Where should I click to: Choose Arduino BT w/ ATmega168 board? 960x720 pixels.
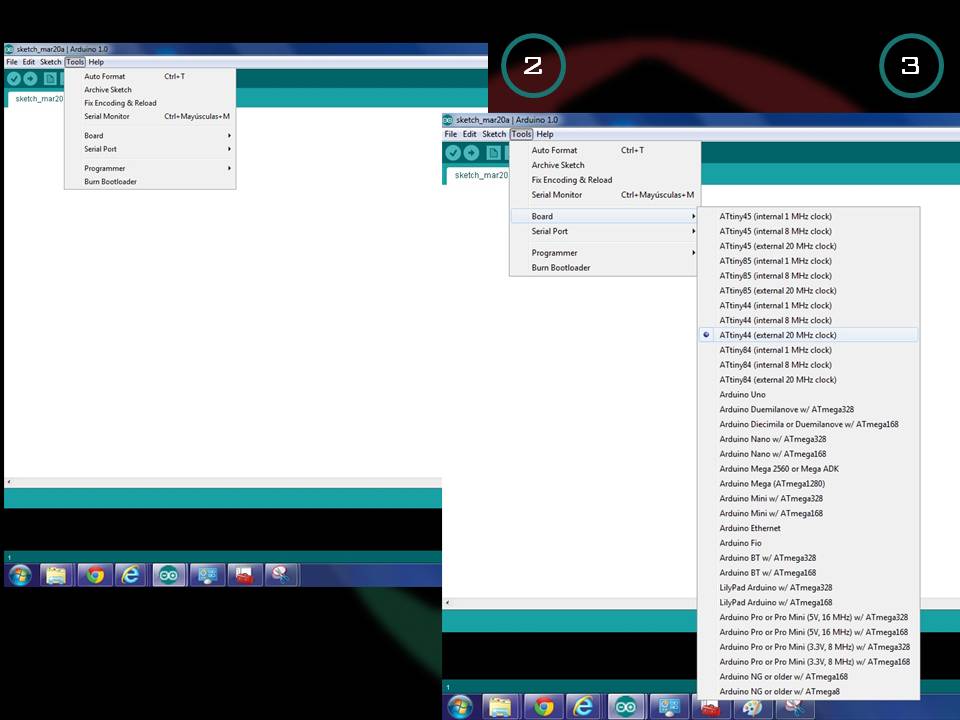[808, 572]
